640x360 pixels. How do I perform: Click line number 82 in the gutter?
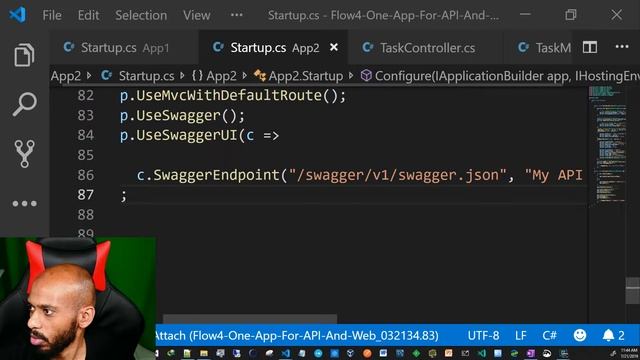click(85, 96)
